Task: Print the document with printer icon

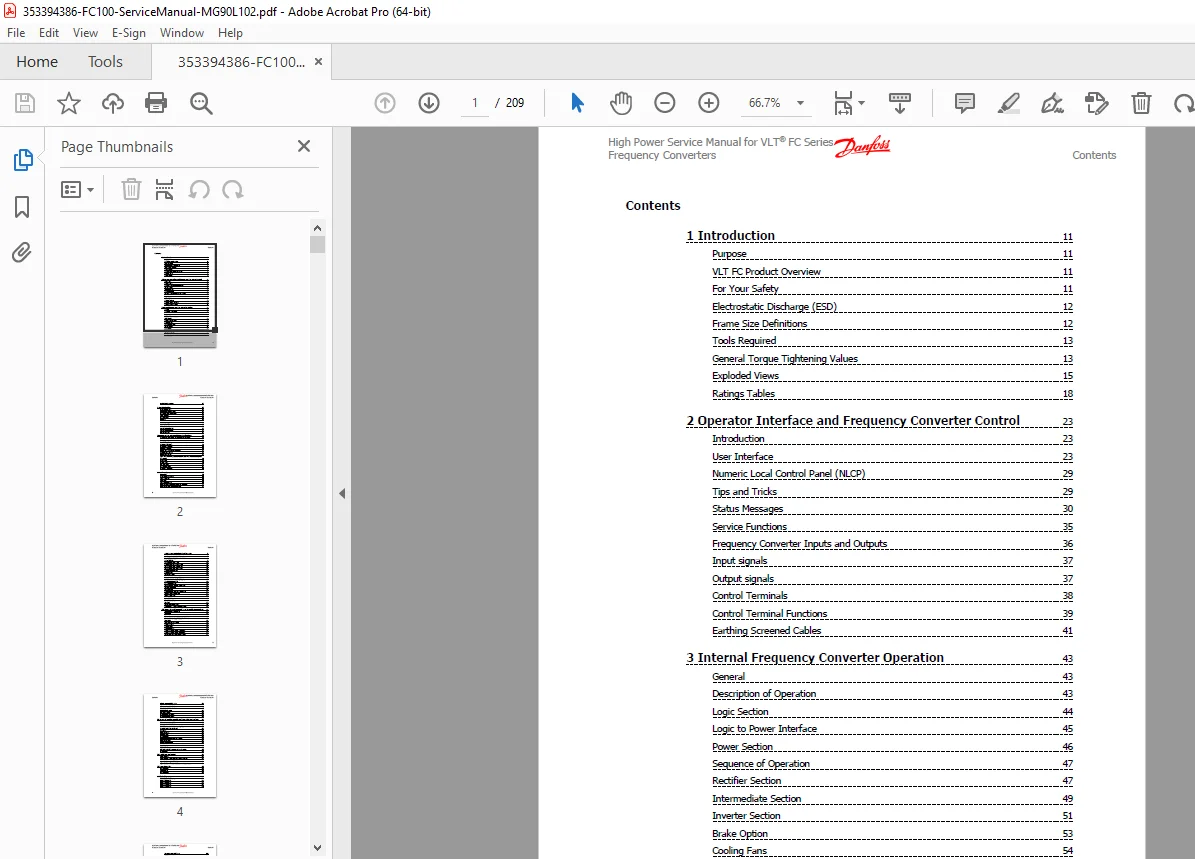Action: click(156, 103)
